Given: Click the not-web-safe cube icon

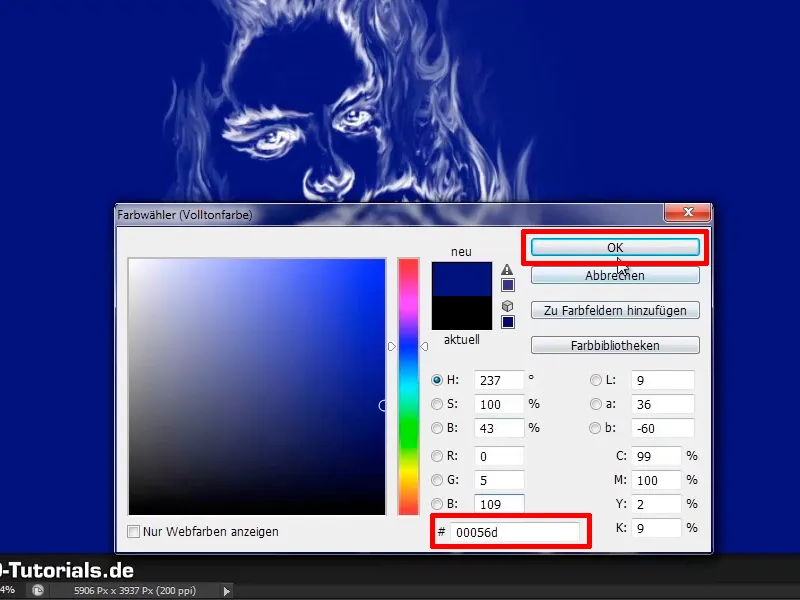Looking at the screenshot, I should (507, 306).
